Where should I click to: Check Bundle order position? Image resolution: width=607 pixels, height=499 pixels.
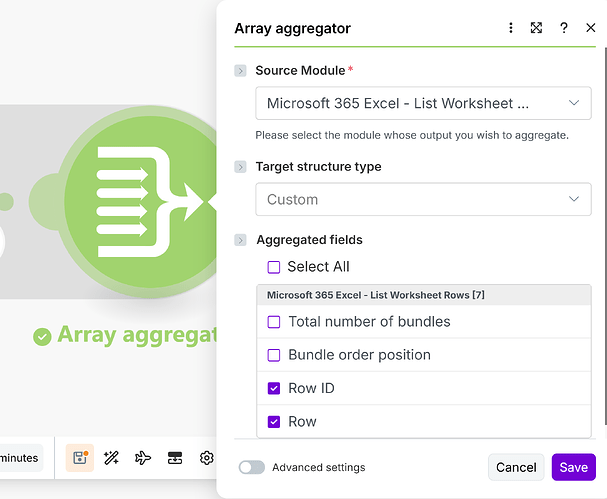pos(274,355)
